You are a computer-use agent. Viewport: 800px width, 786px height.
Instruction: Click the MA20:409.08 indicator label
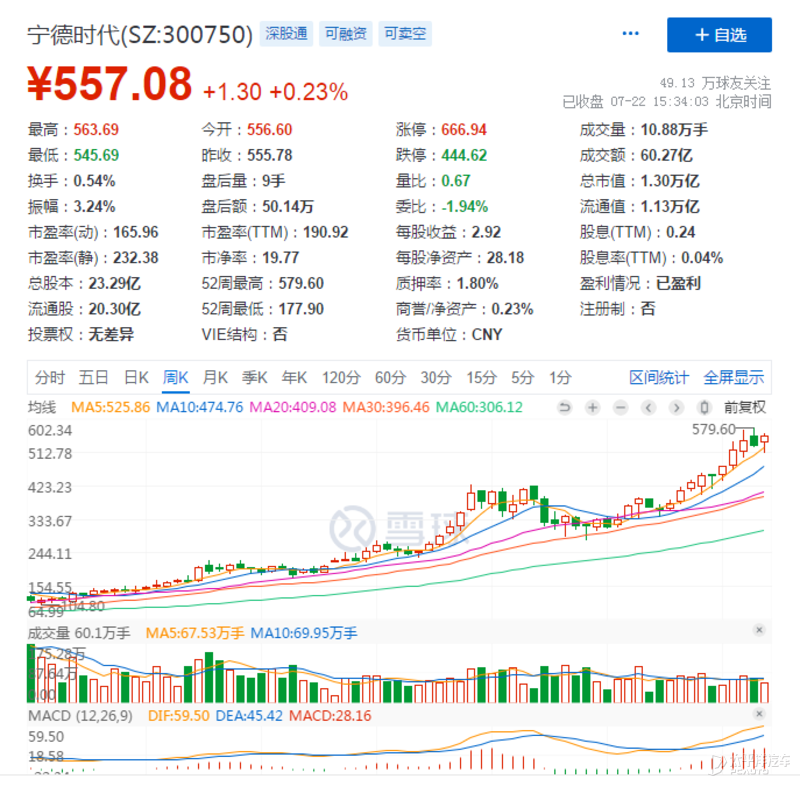(x=293, y=408)
